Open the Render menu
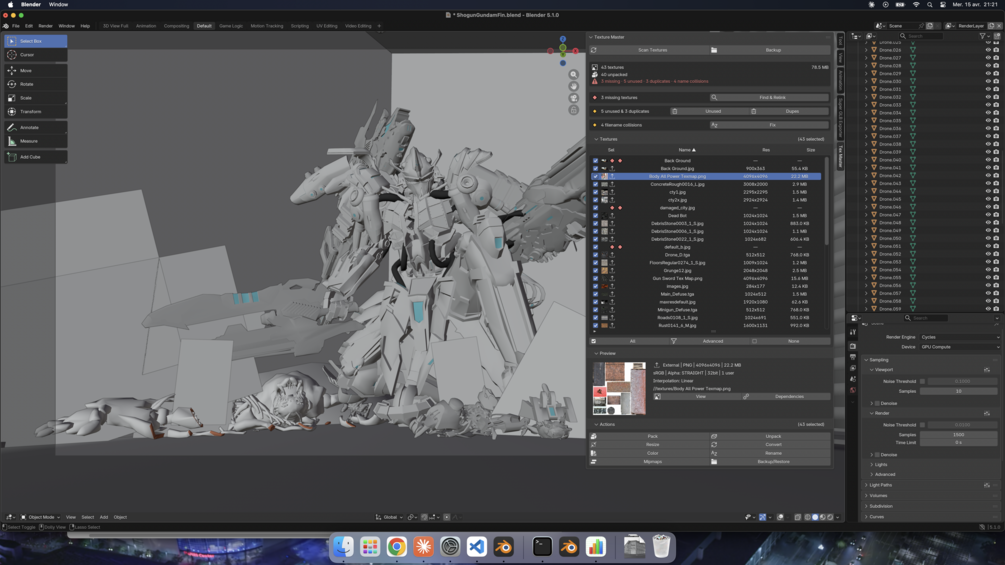The width and height of the screenshot is (1005, 565). (46, 26)
